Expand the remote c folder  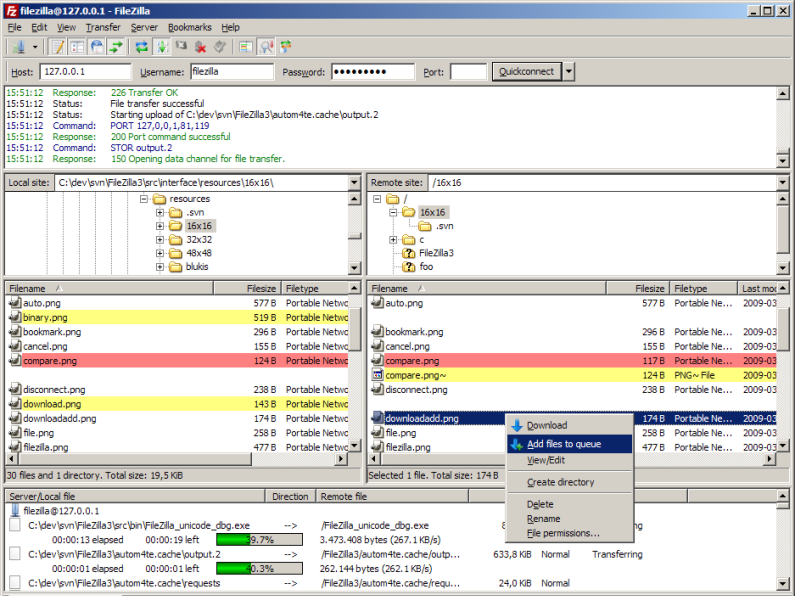coord(393,240)
